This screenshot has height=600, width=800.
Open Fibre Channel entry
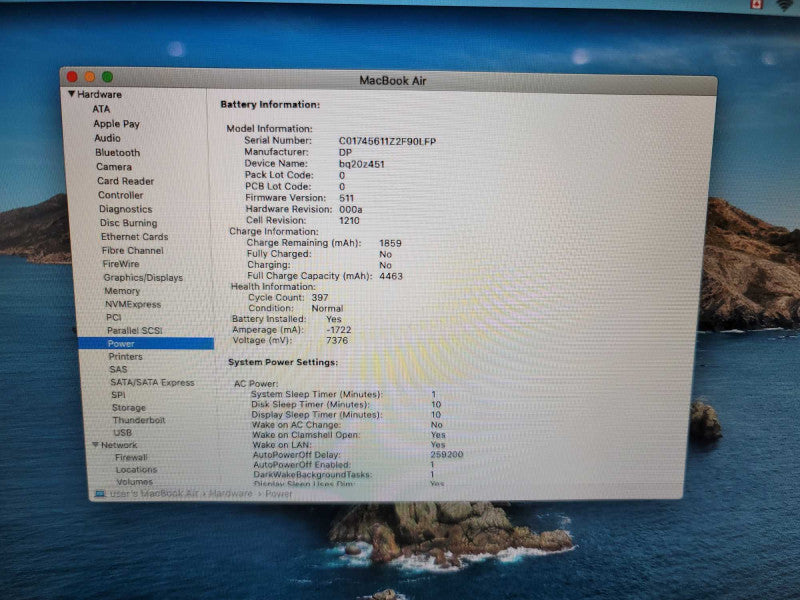(x=133, y=250)
